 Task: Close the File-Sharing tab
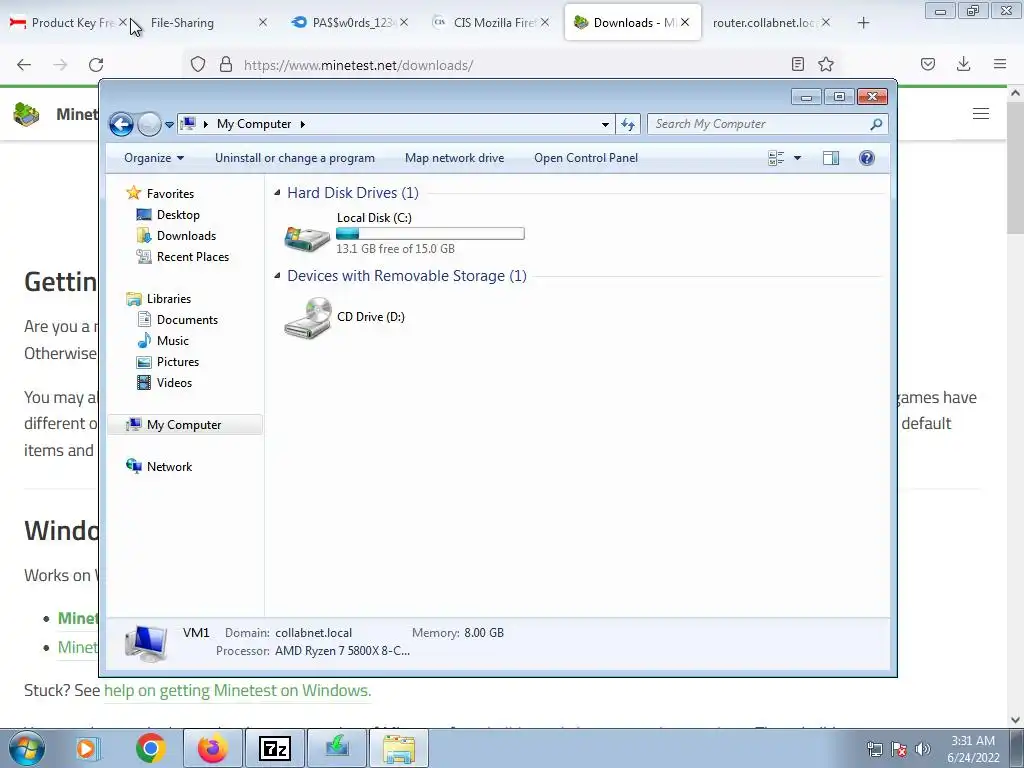point(263,22)
